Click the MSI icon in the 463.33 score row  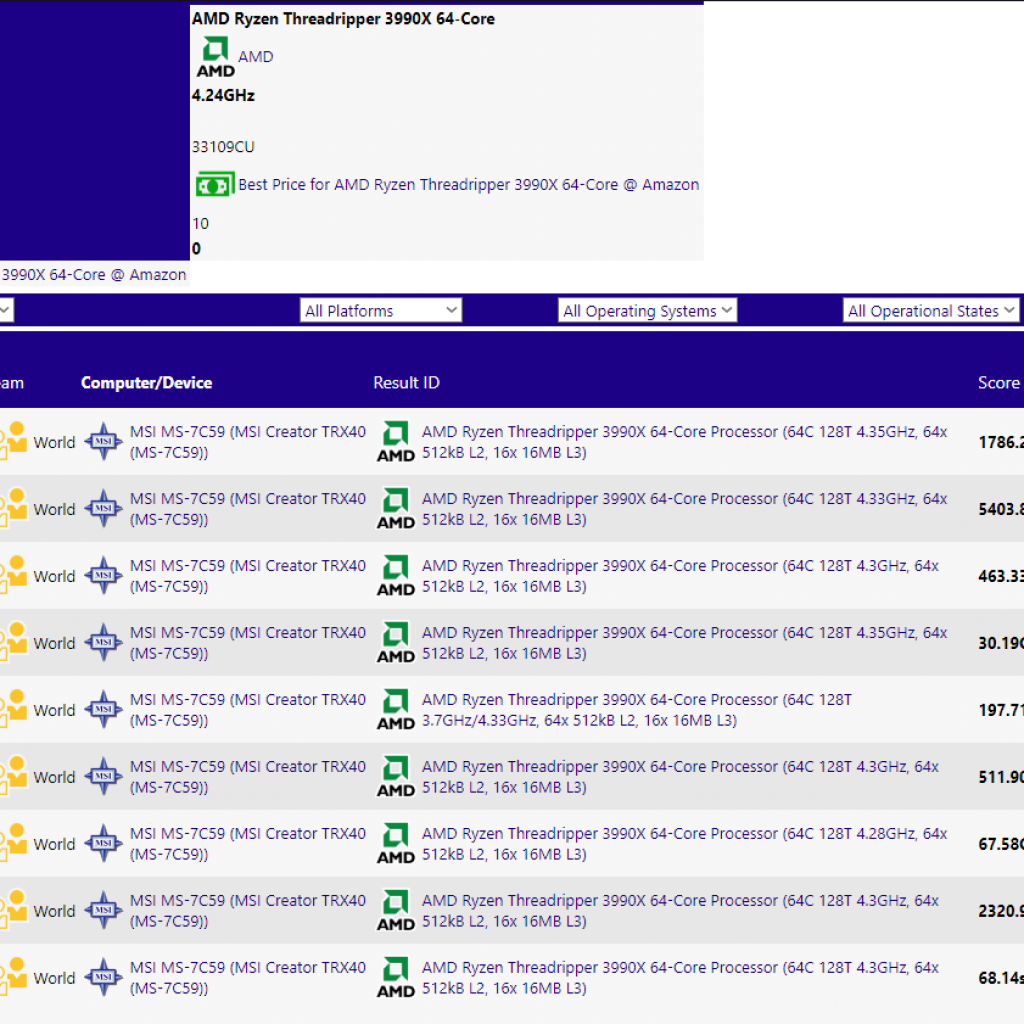[x=103, y=575]
